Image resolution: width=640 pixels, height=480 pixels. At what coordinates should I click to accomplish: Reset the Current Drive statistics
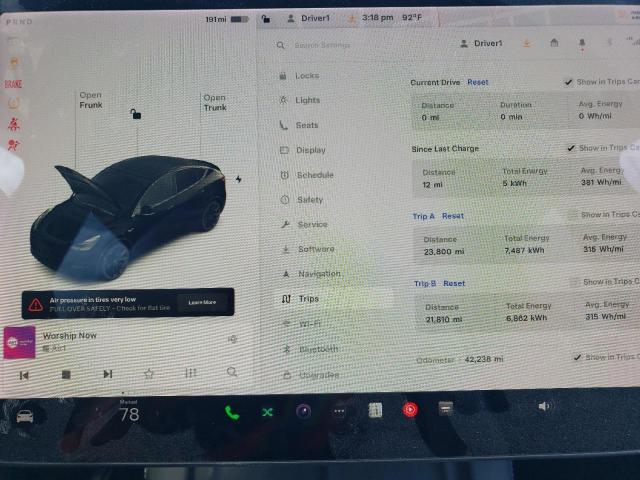pos(478,82)
